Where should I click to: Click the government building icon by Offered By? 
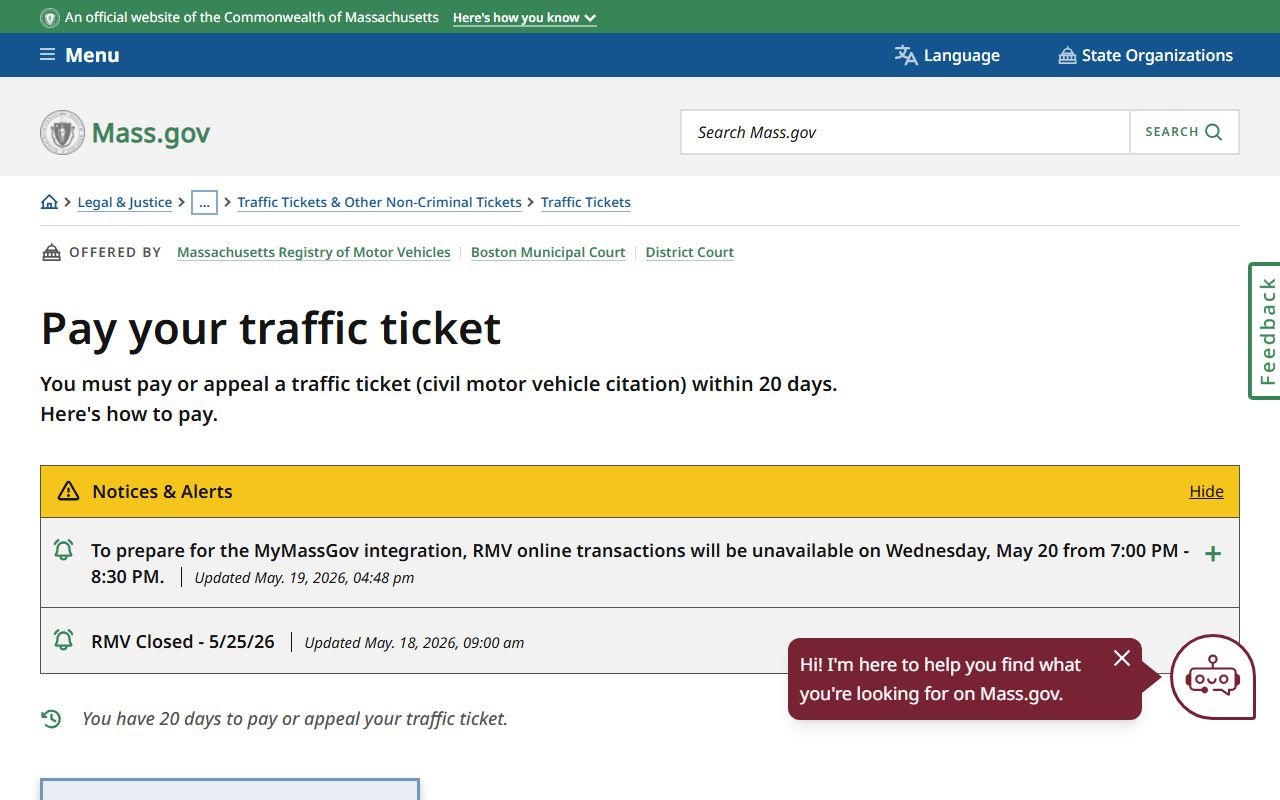click(51, 252)
